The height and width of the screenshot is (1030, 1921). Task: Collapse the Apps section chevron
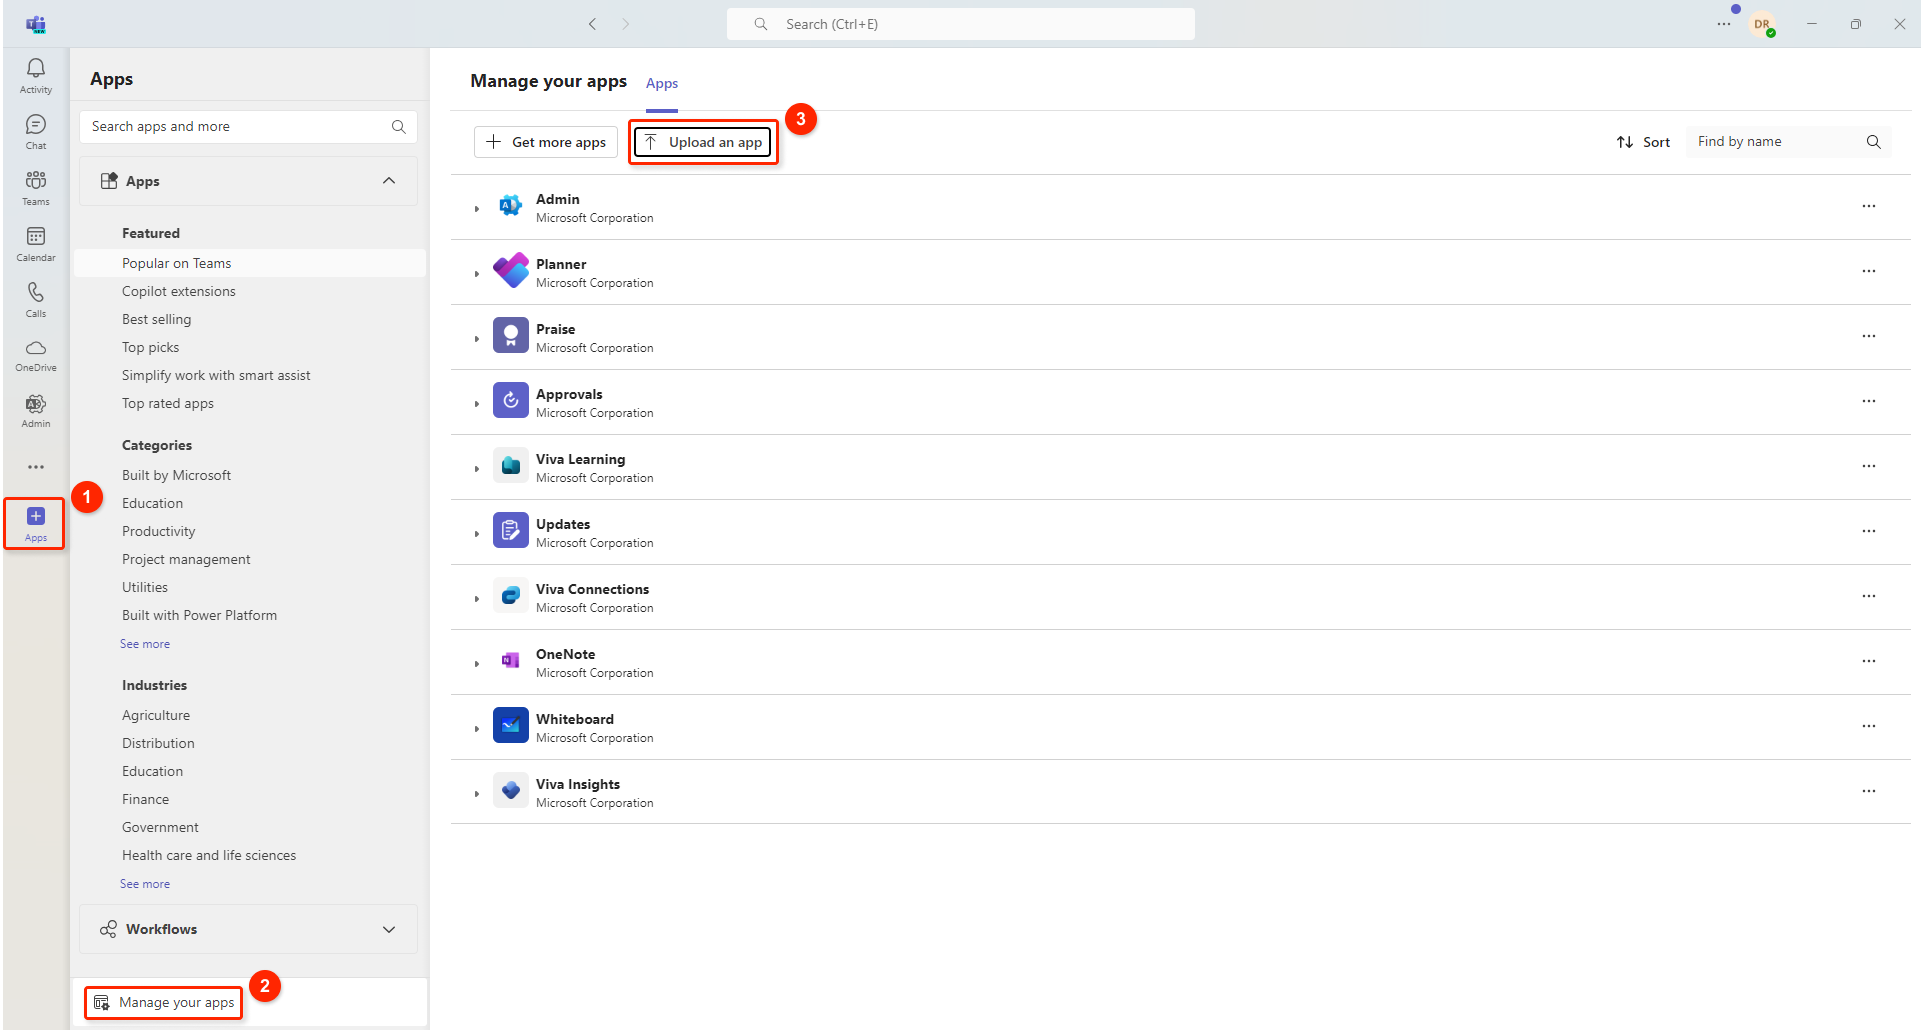tap(389, 181)
